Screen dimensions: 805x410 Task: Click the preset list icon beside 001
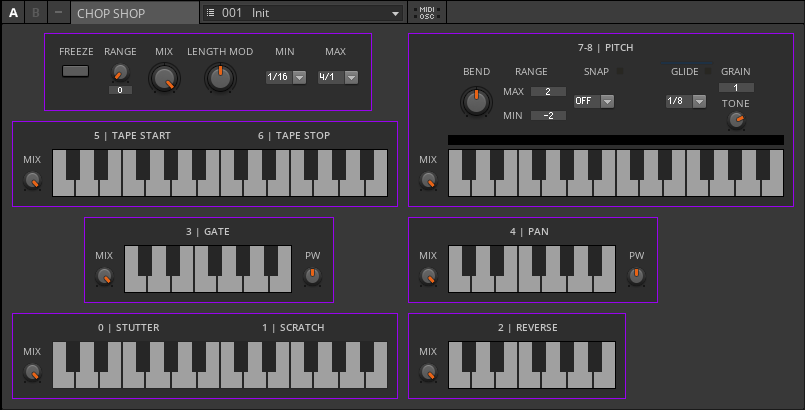[210, 13]
